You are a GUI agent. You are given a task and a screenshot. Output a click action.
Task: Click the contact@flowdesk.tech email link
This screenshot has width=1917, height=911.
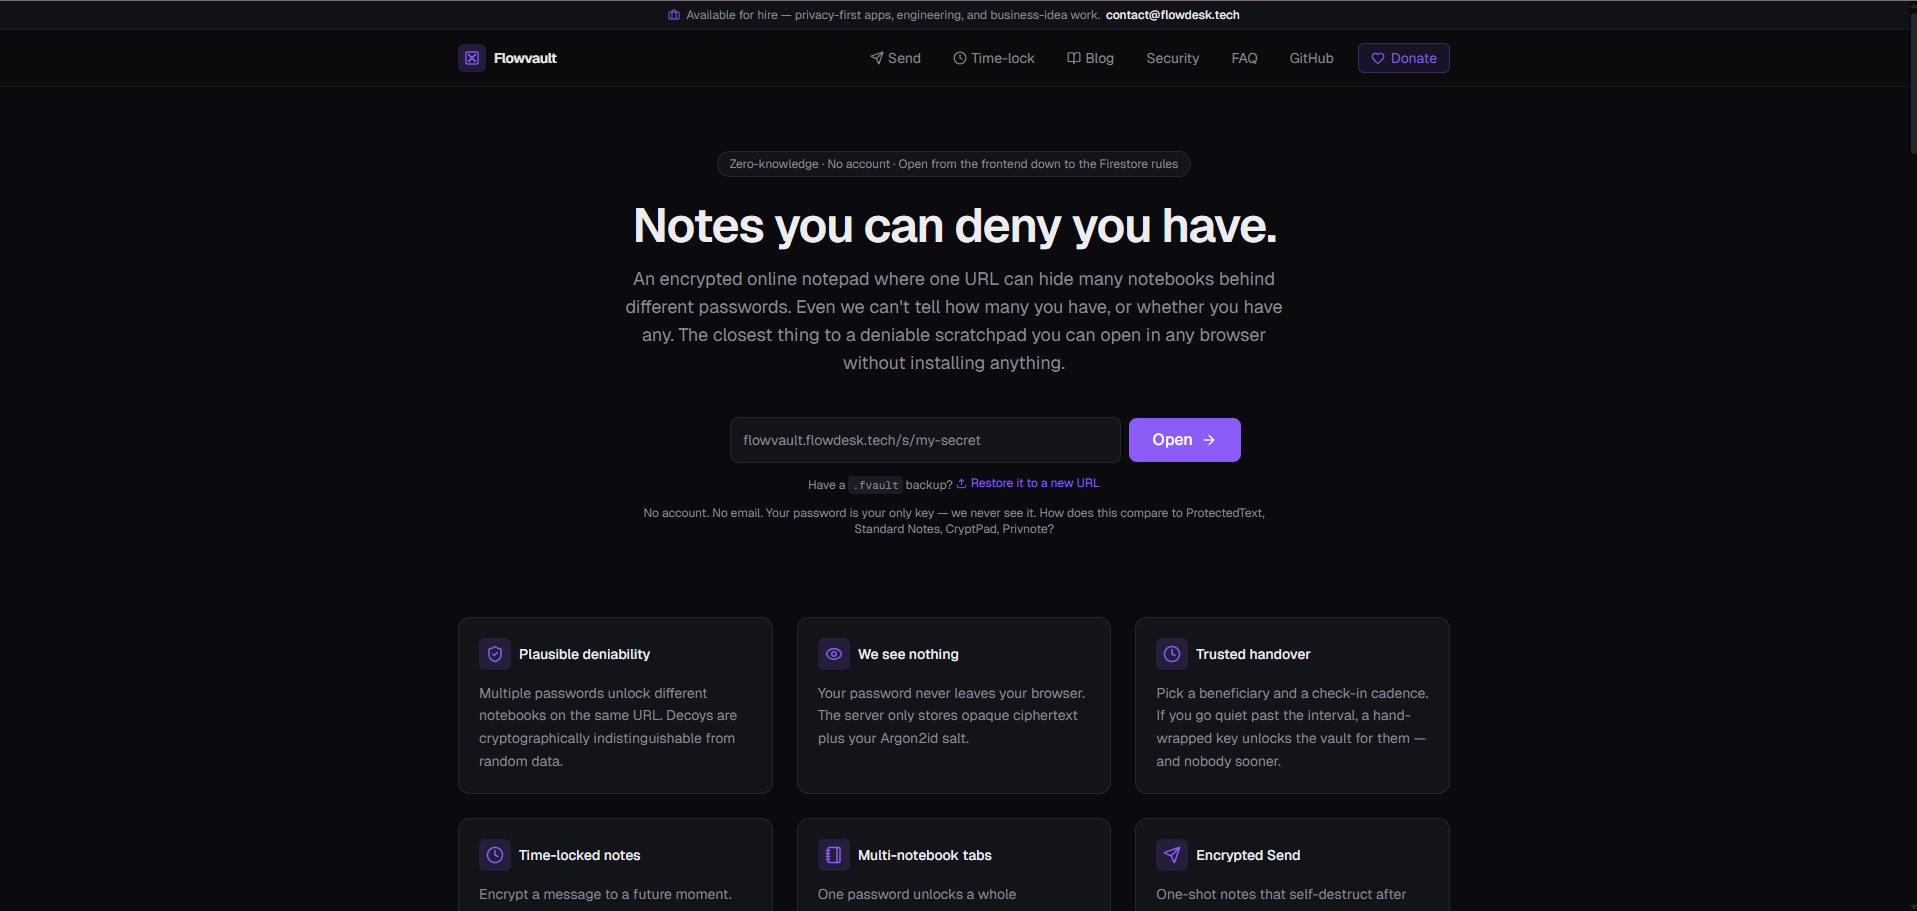[1172, 15]
